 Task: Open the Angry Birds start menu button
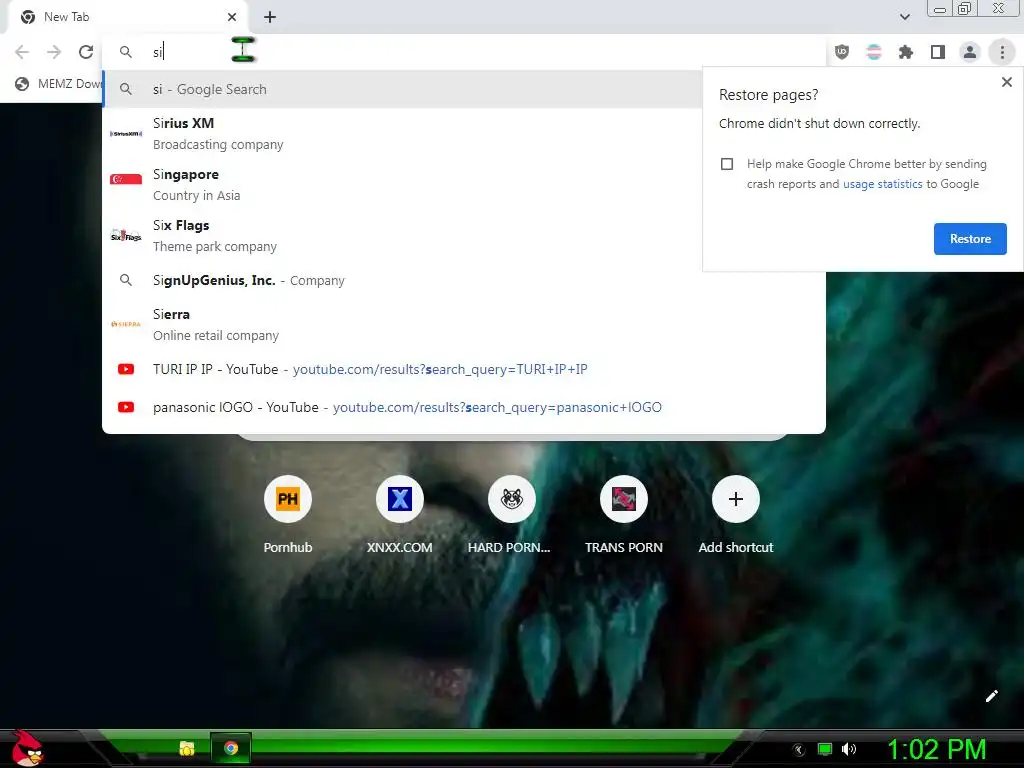pos(27,748)
